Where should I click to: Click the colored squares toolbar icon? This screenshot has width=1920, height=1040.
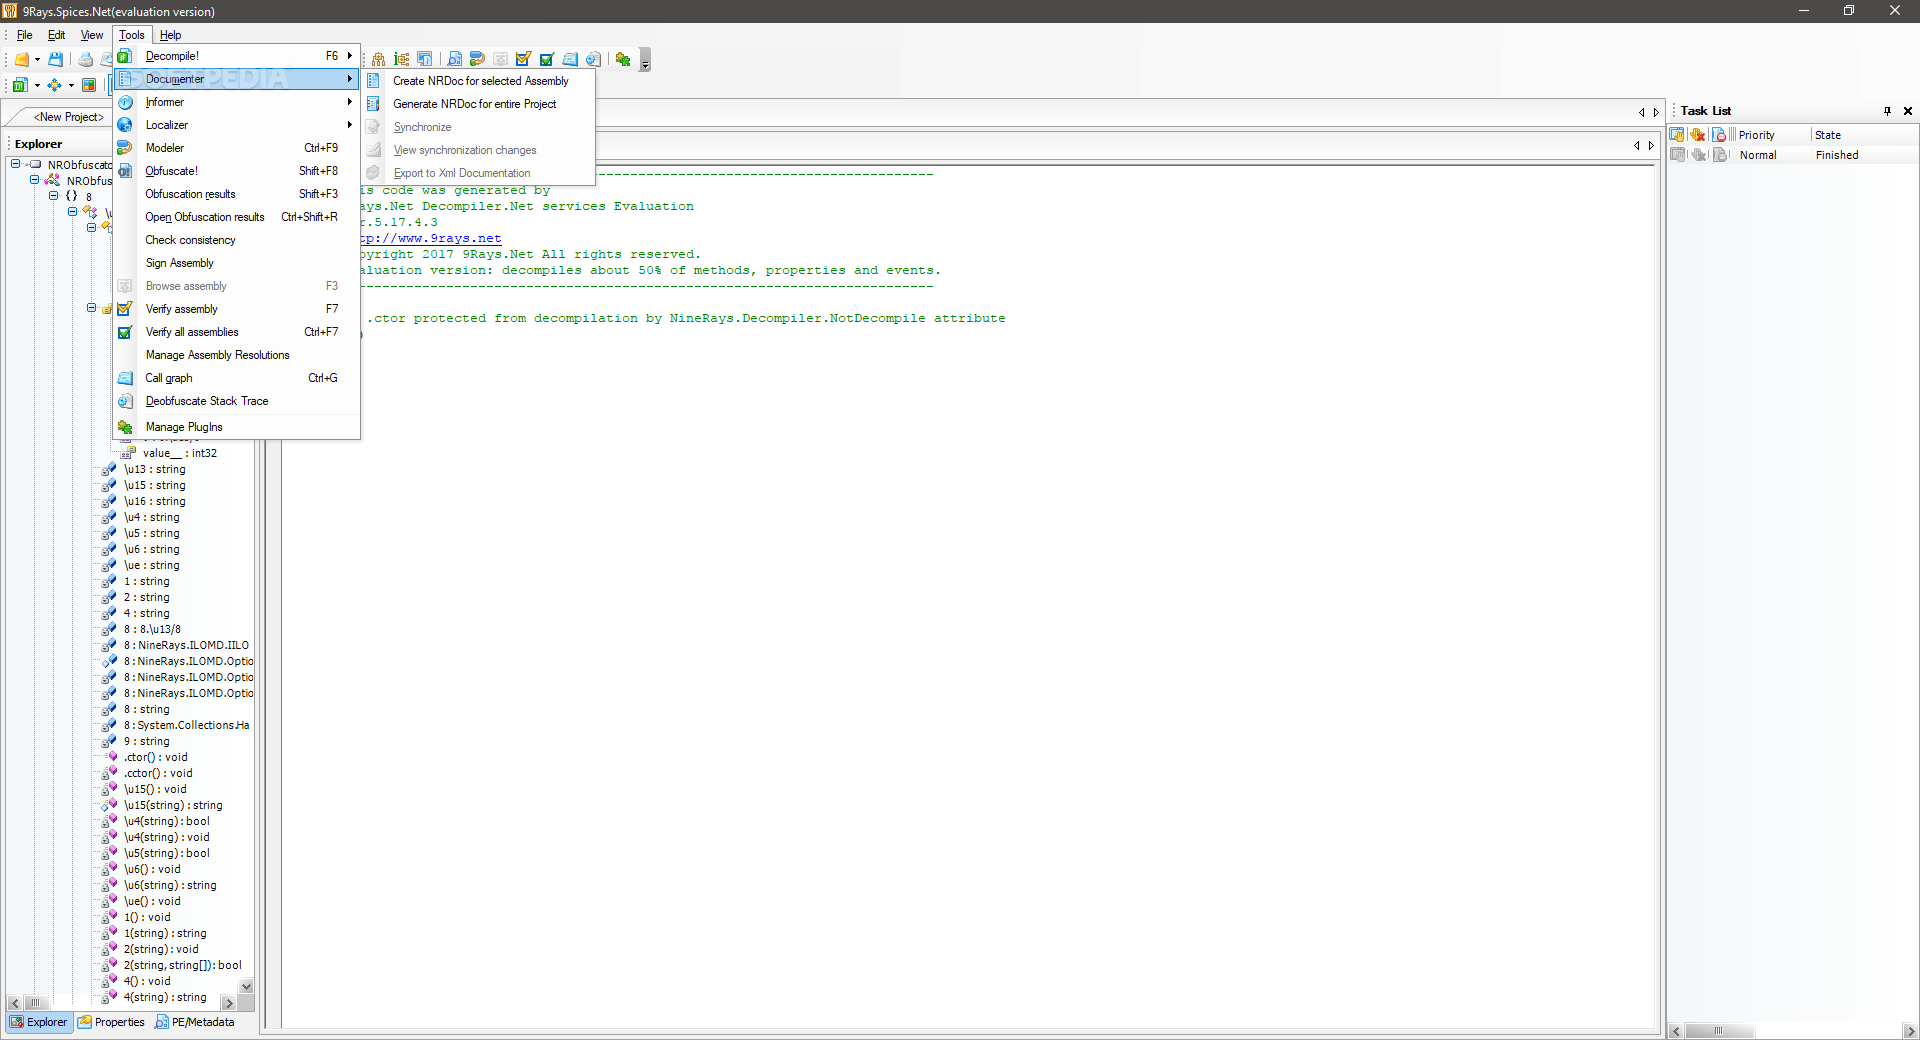click(x=89, y=85)
